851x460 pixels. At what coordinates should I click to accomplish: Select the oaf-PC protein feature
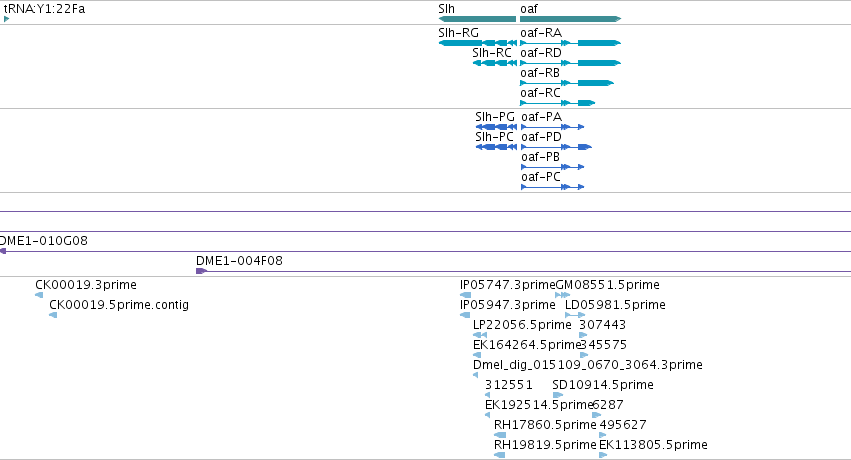pos(552,187)
